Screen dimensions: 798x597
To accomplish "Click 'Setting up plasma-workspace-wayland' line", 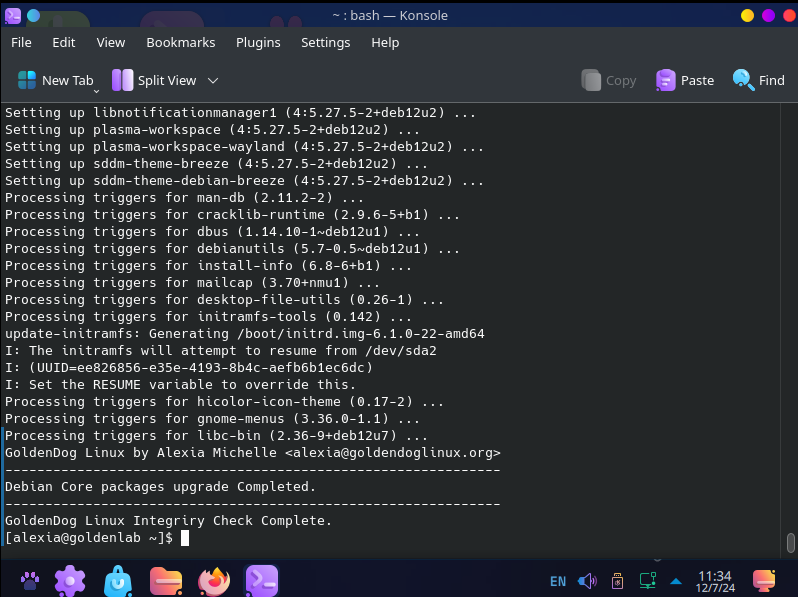I will 244,147.
